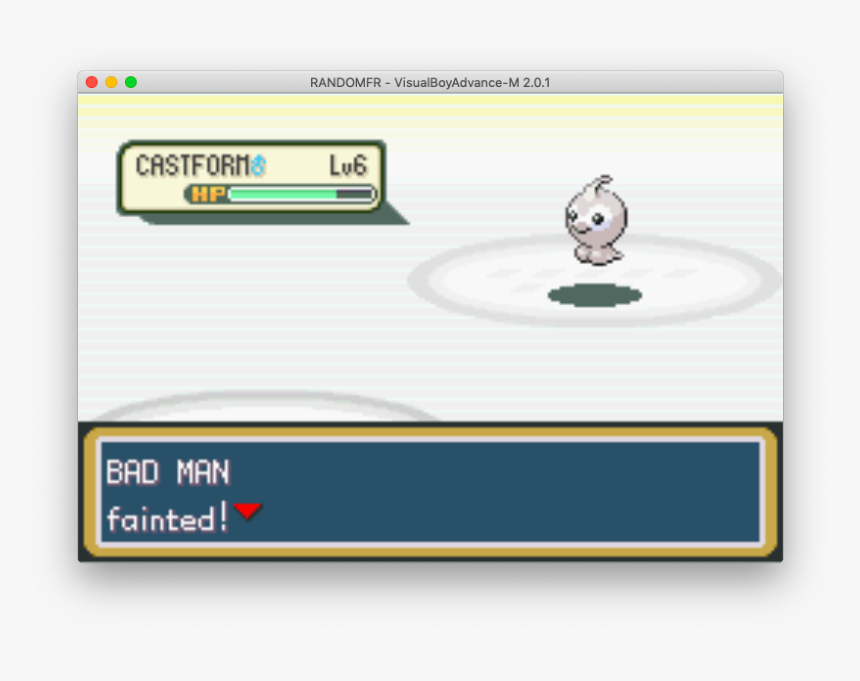Click the word fainted! in message box

tap(167, 519)
